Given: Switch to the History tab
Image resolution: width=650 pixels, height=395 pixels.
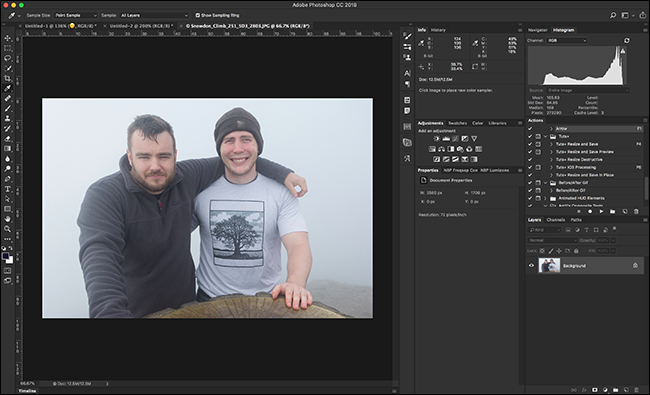Looking at the screenshot, I should click(x=438, y=30).
